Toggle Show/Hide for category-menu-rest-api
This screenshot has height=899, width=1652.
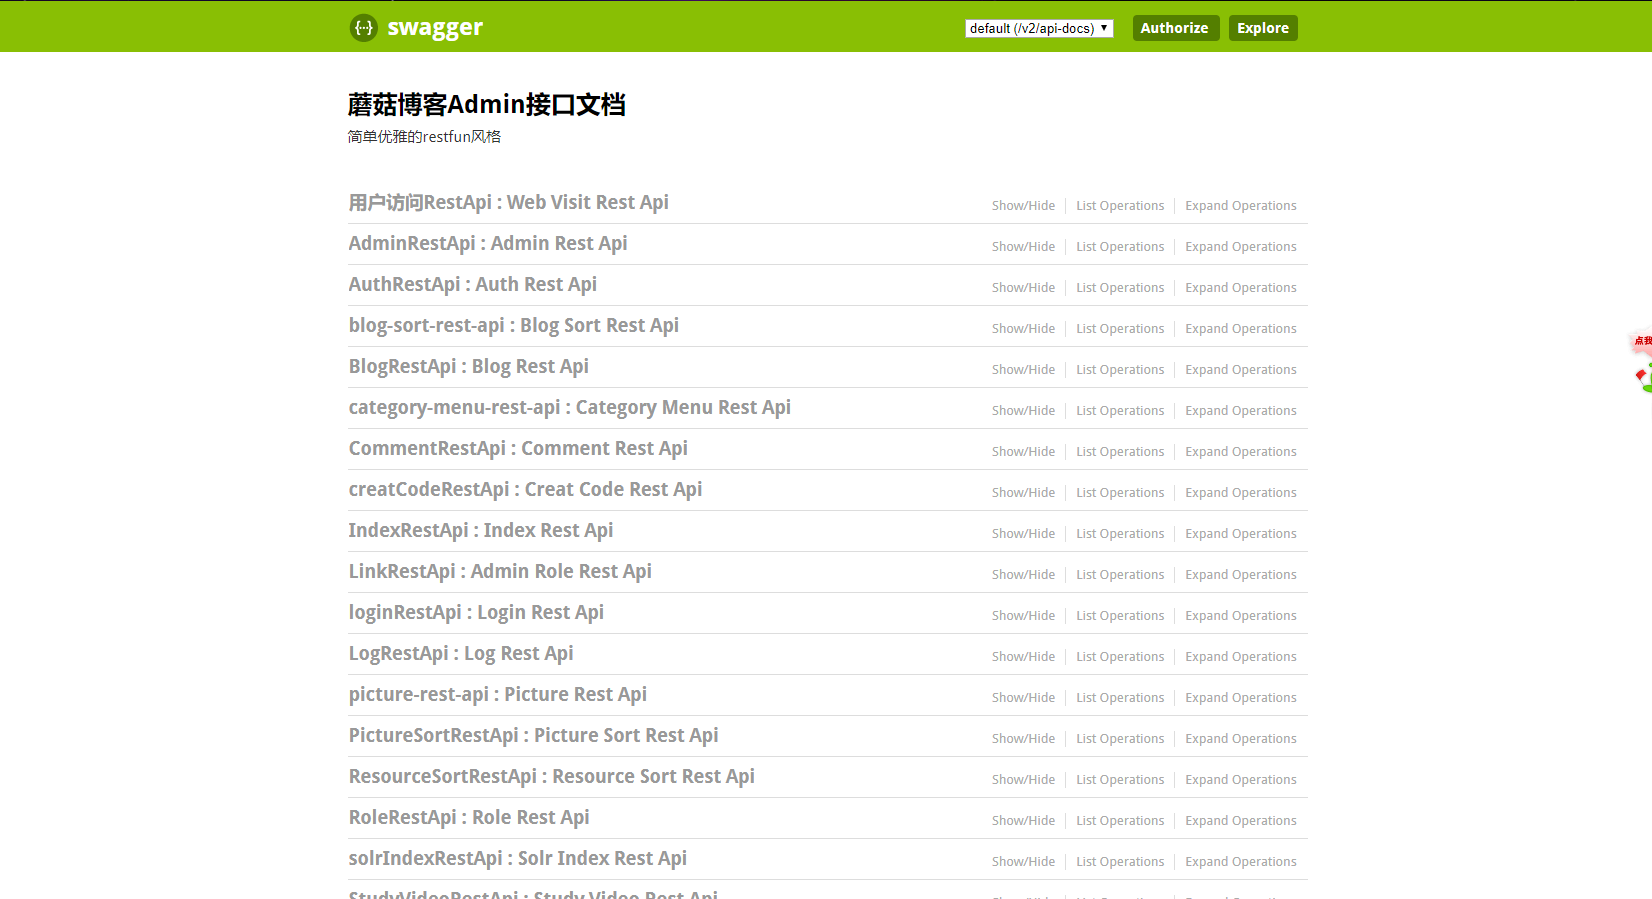[1023, 411]
